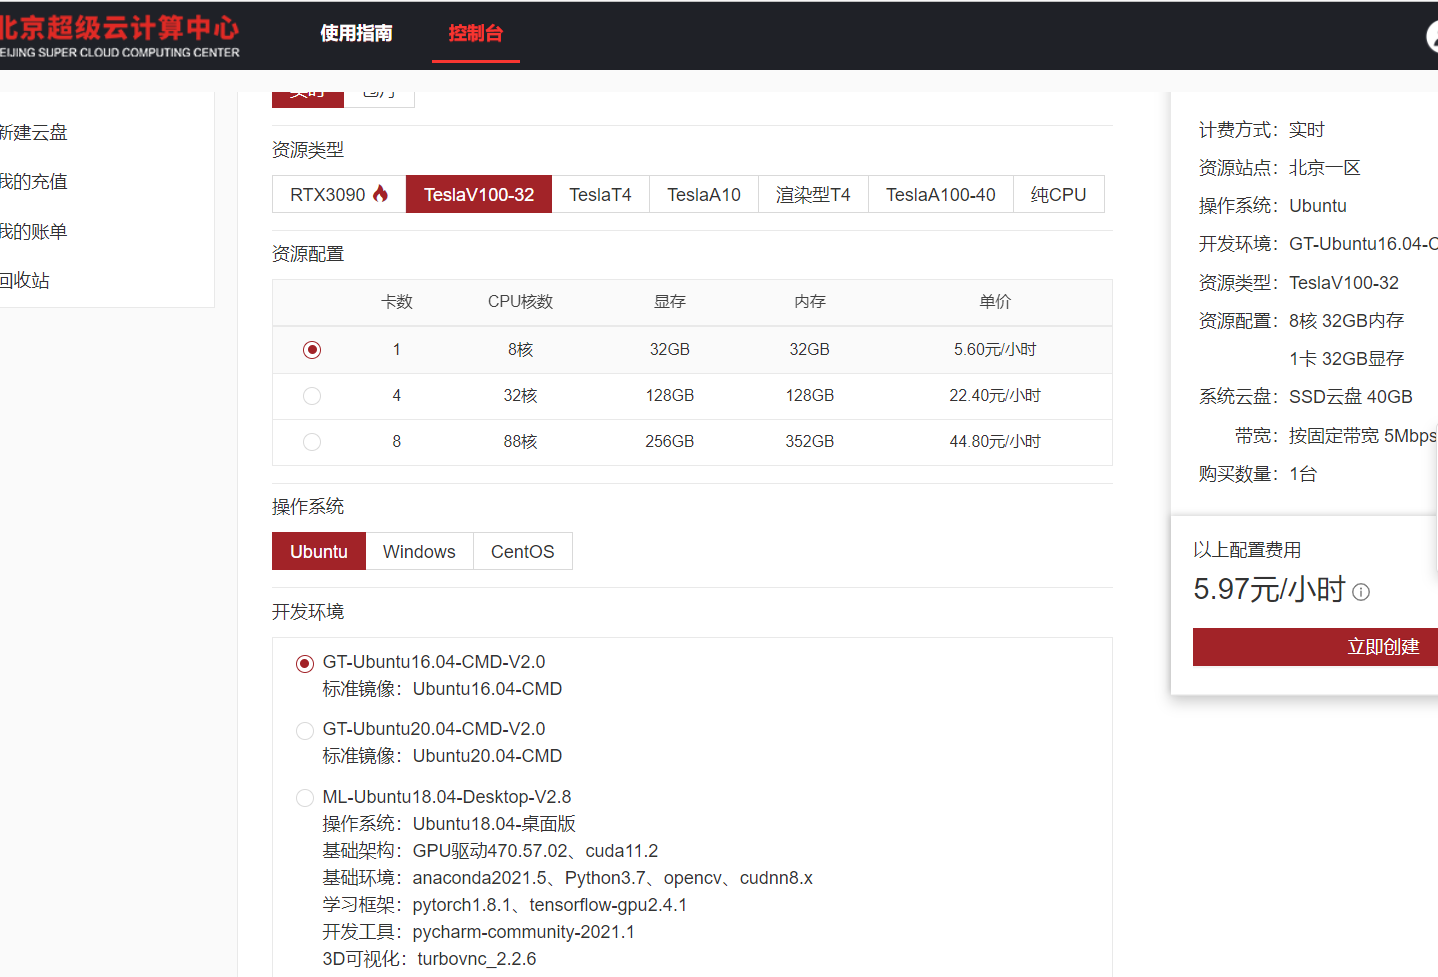Click the 资源站点: 北京一区 summary line

(x=1280, y=168)
